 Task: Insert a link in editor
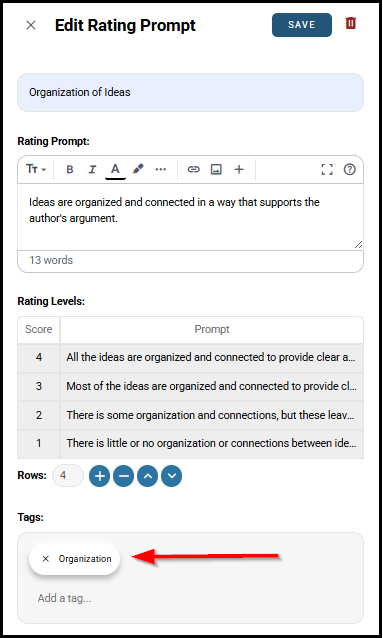tap(193, 169)
